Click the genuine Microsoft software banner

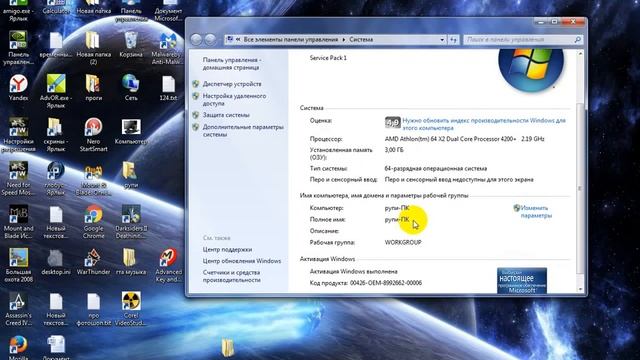click(x=522, y=280)
